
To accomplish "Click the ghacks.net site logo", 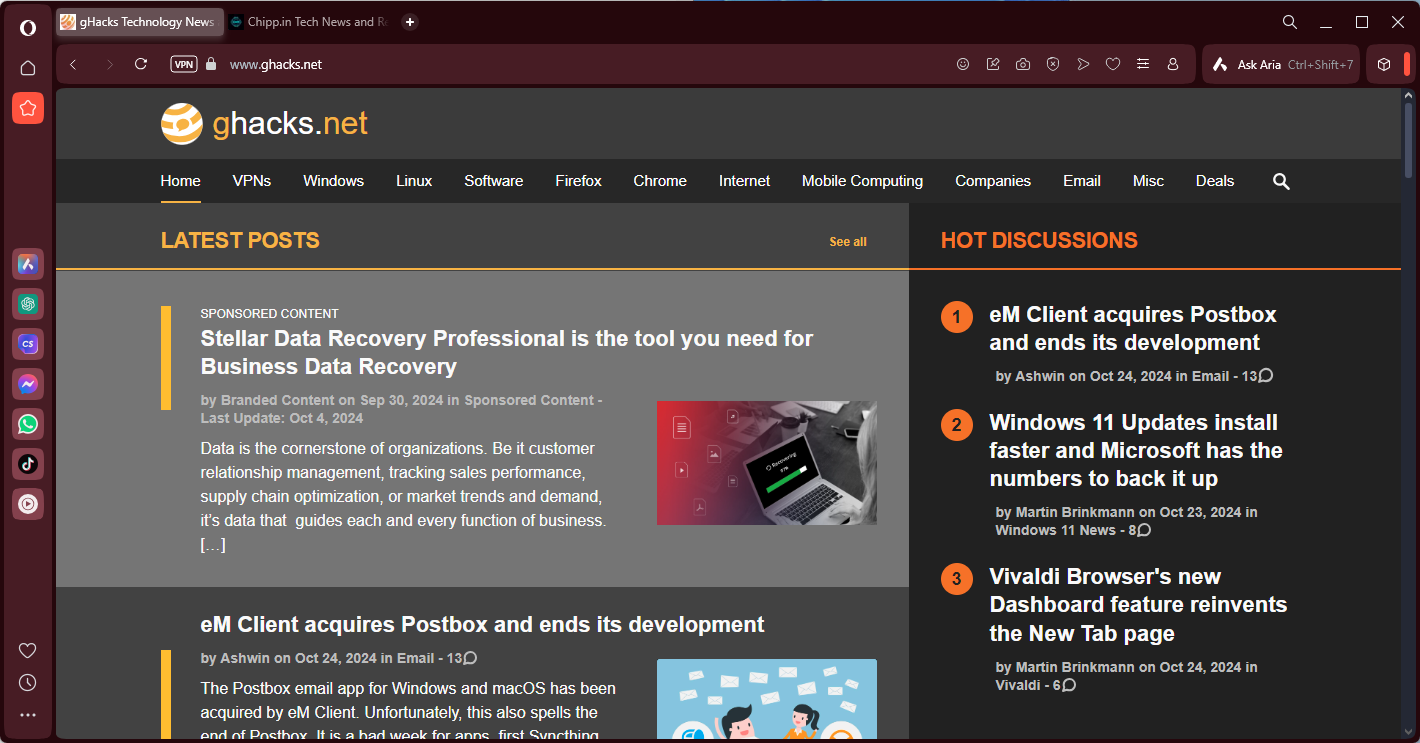I will tap(265, 123).
